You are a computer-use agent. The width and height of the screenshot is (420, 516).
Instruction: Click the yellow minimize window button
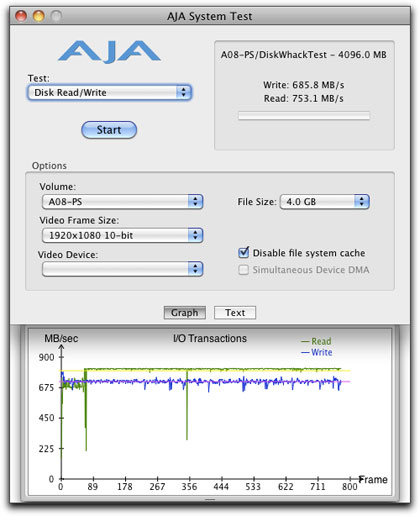(39, 16)
